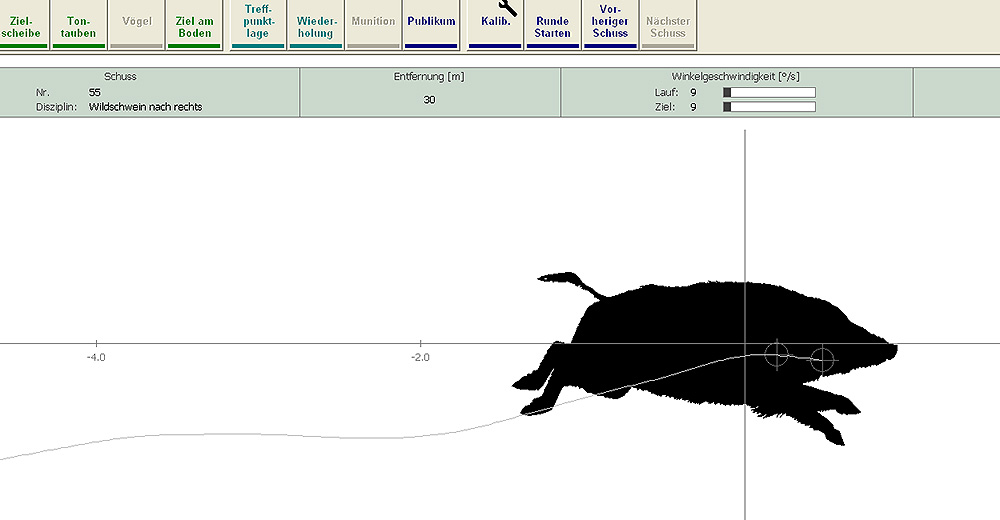Image resolution: width=1000 pixels, height=520 pixels.
Task: Click the -2.0 axis tick label
Action: [x=420, y=357]
